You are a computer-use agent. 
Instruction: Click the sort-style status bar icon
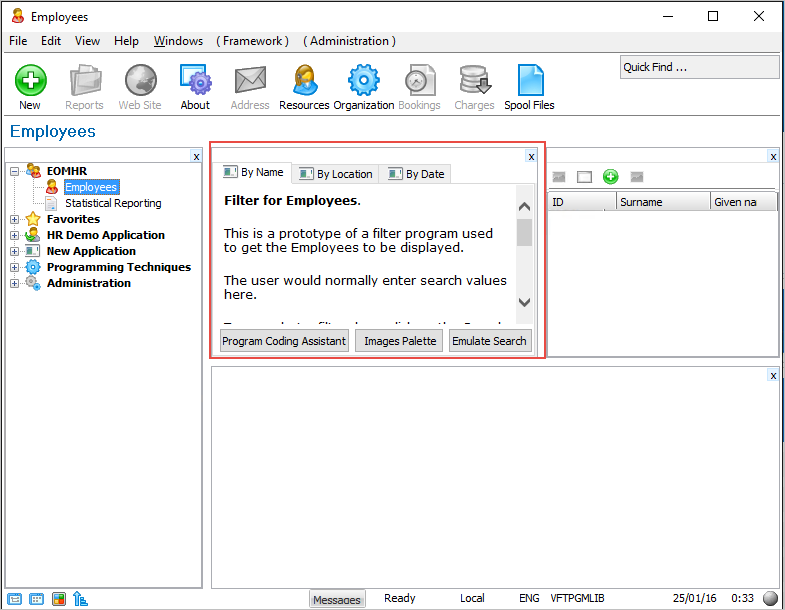tap(80, 598)
